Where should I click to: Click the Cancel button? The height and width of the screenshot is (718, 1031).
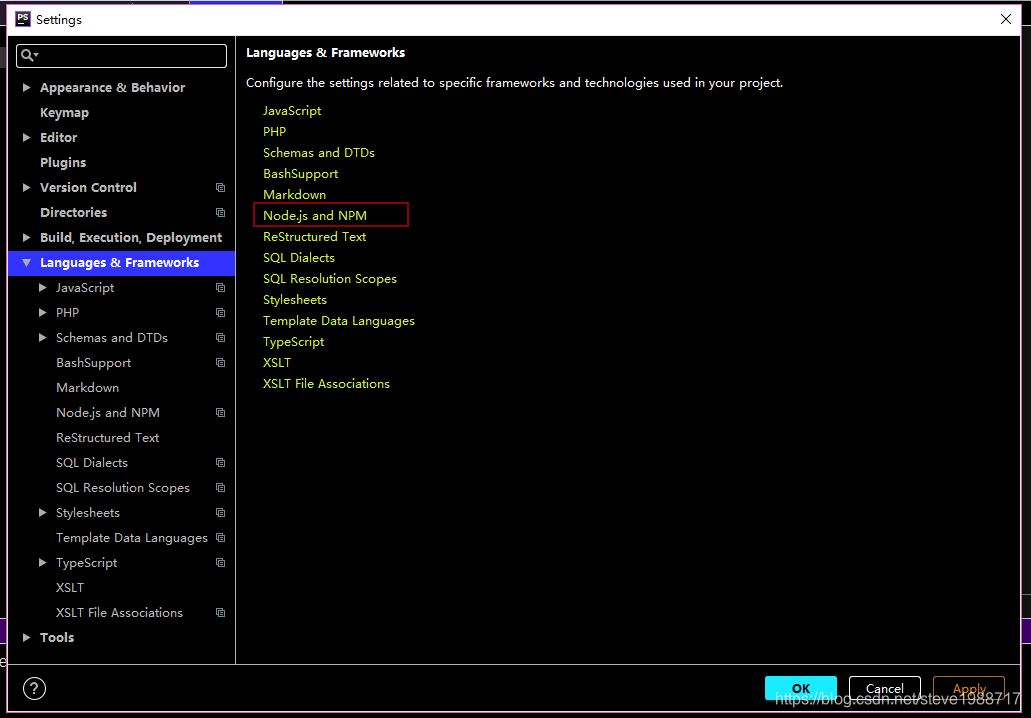pyautogui.click(x=884, y=688)
